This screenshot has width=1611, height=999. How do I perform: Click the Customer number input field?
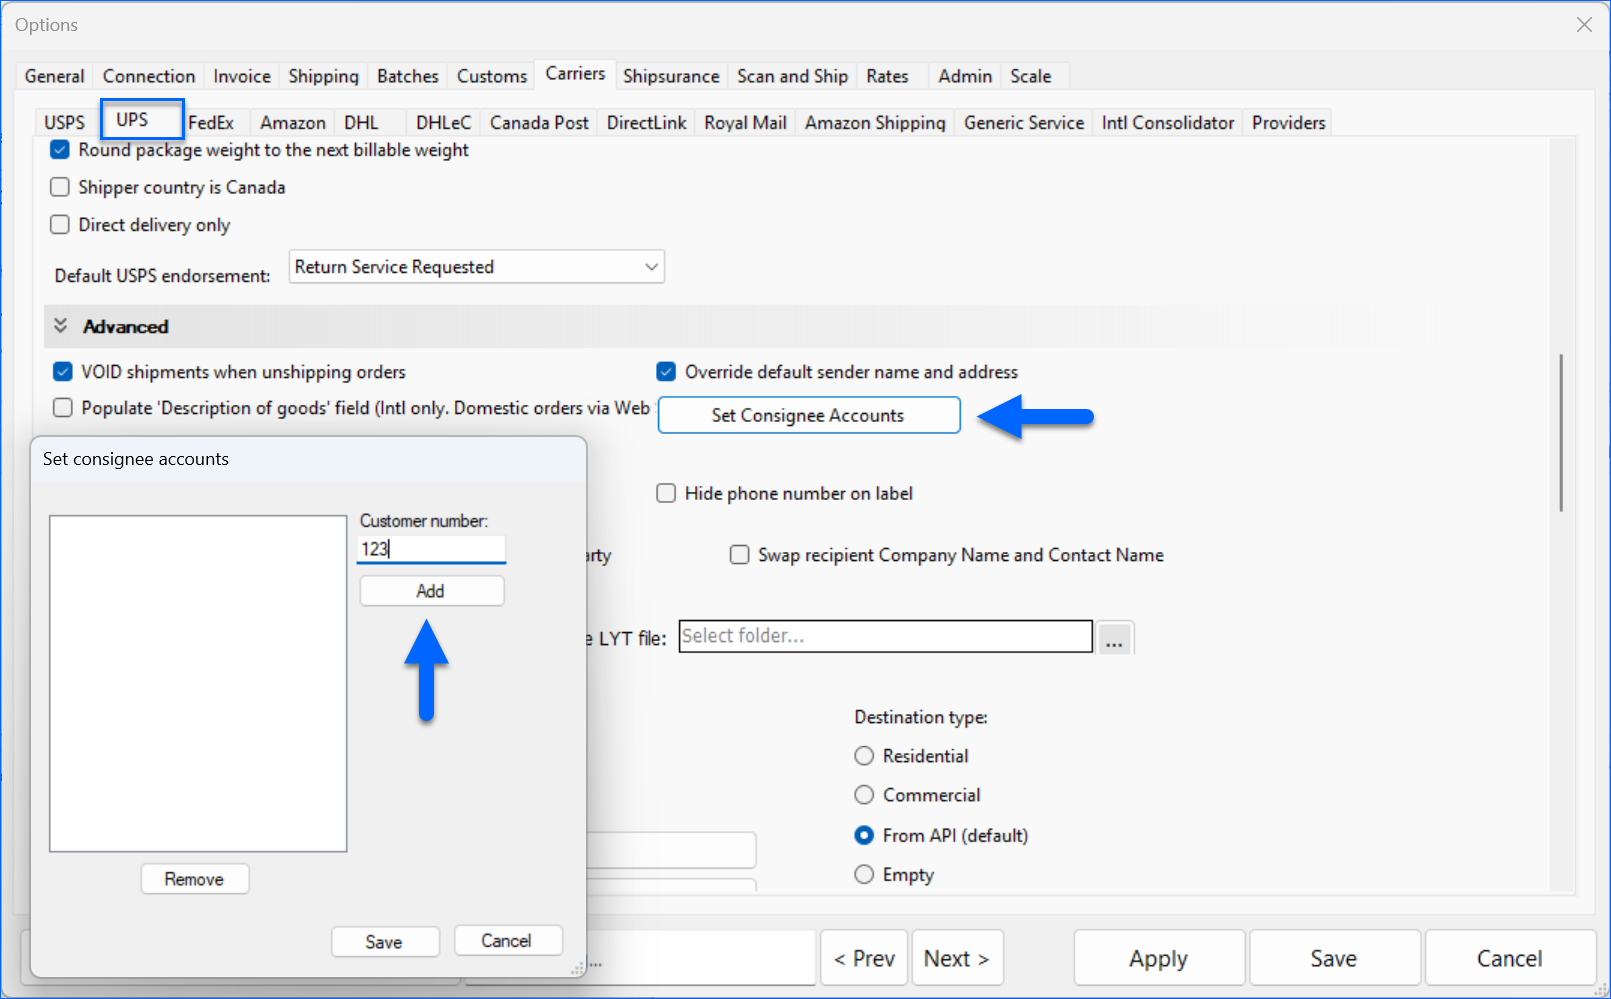[x=431, y=549]
